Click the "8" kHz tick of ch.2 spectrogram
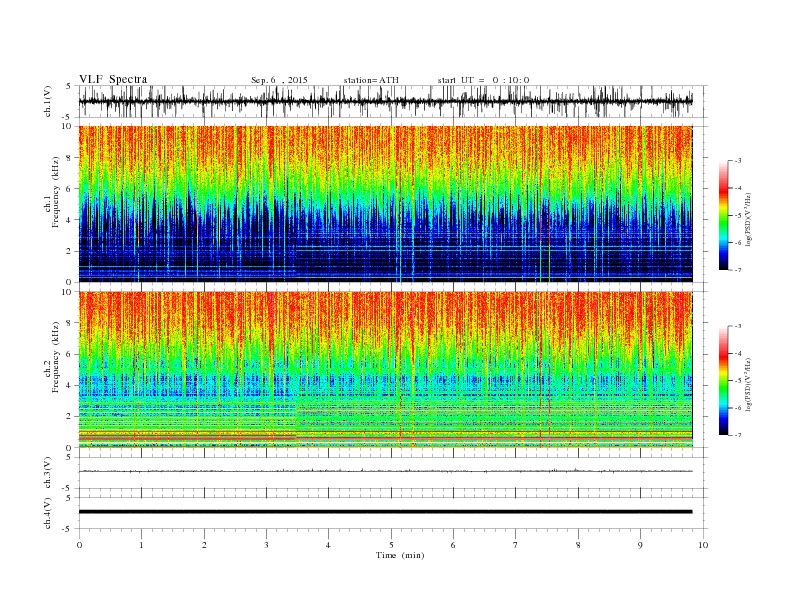Screen dimensions: 792x612 coord(70,323)
